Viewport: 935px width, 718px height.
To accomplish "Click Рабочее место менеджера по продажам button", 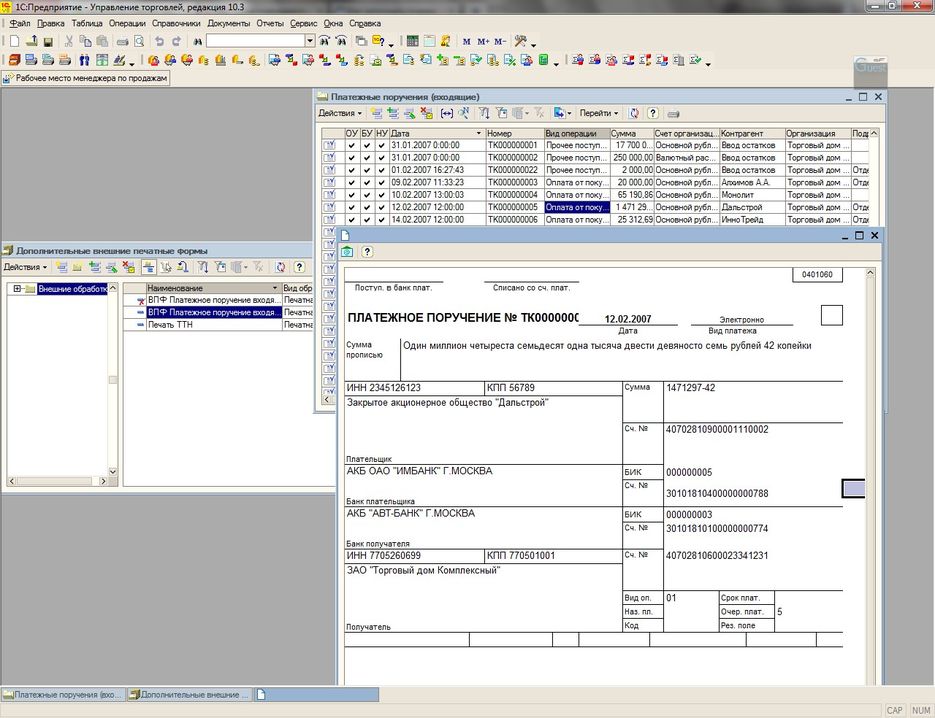I will coord(86,78).
